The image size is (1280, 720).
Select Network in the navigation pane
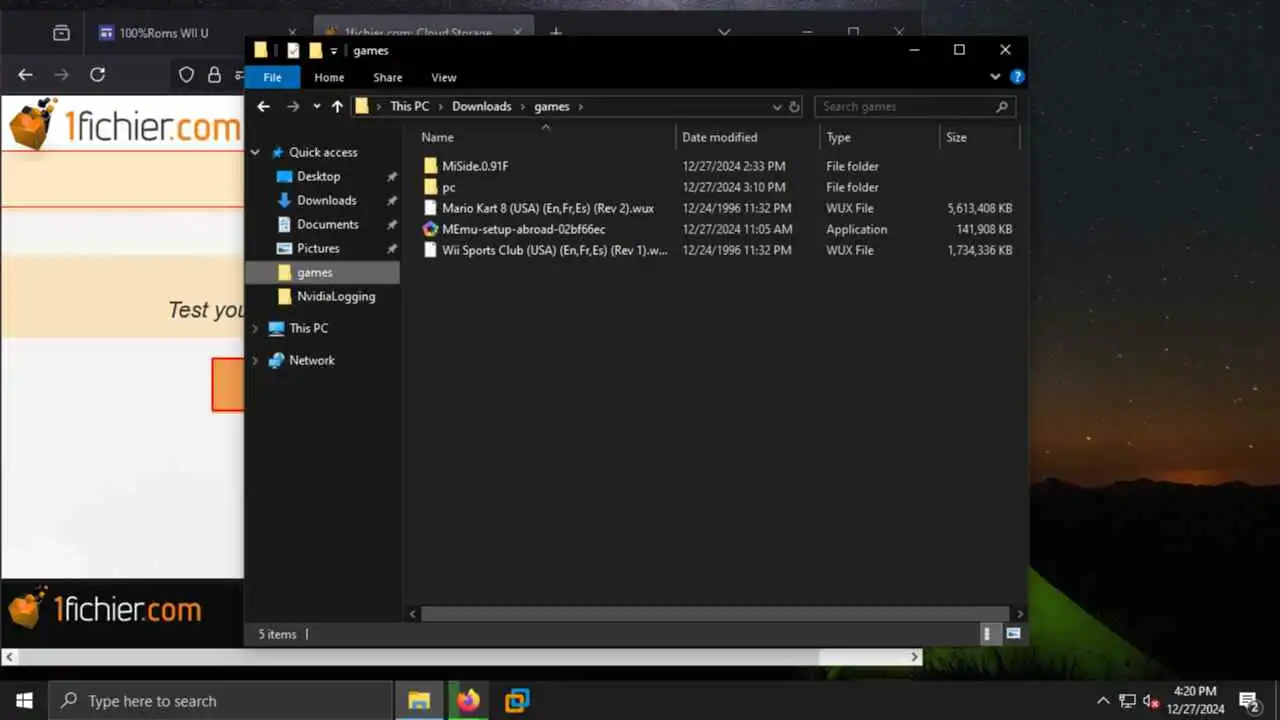coord(311,360)
